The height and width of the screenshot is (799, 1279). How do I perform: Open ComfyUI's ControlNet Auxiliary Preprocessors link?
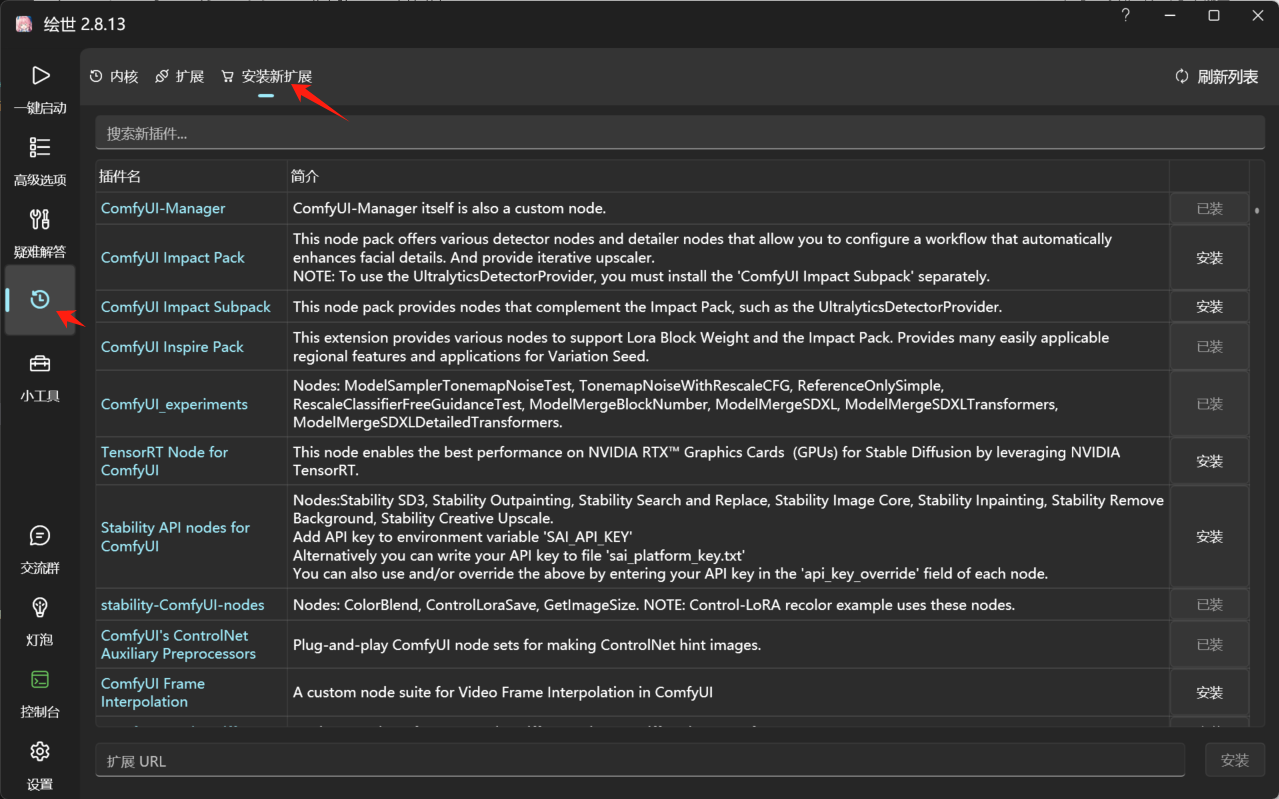pyautogui.click(x=178, y=644)
